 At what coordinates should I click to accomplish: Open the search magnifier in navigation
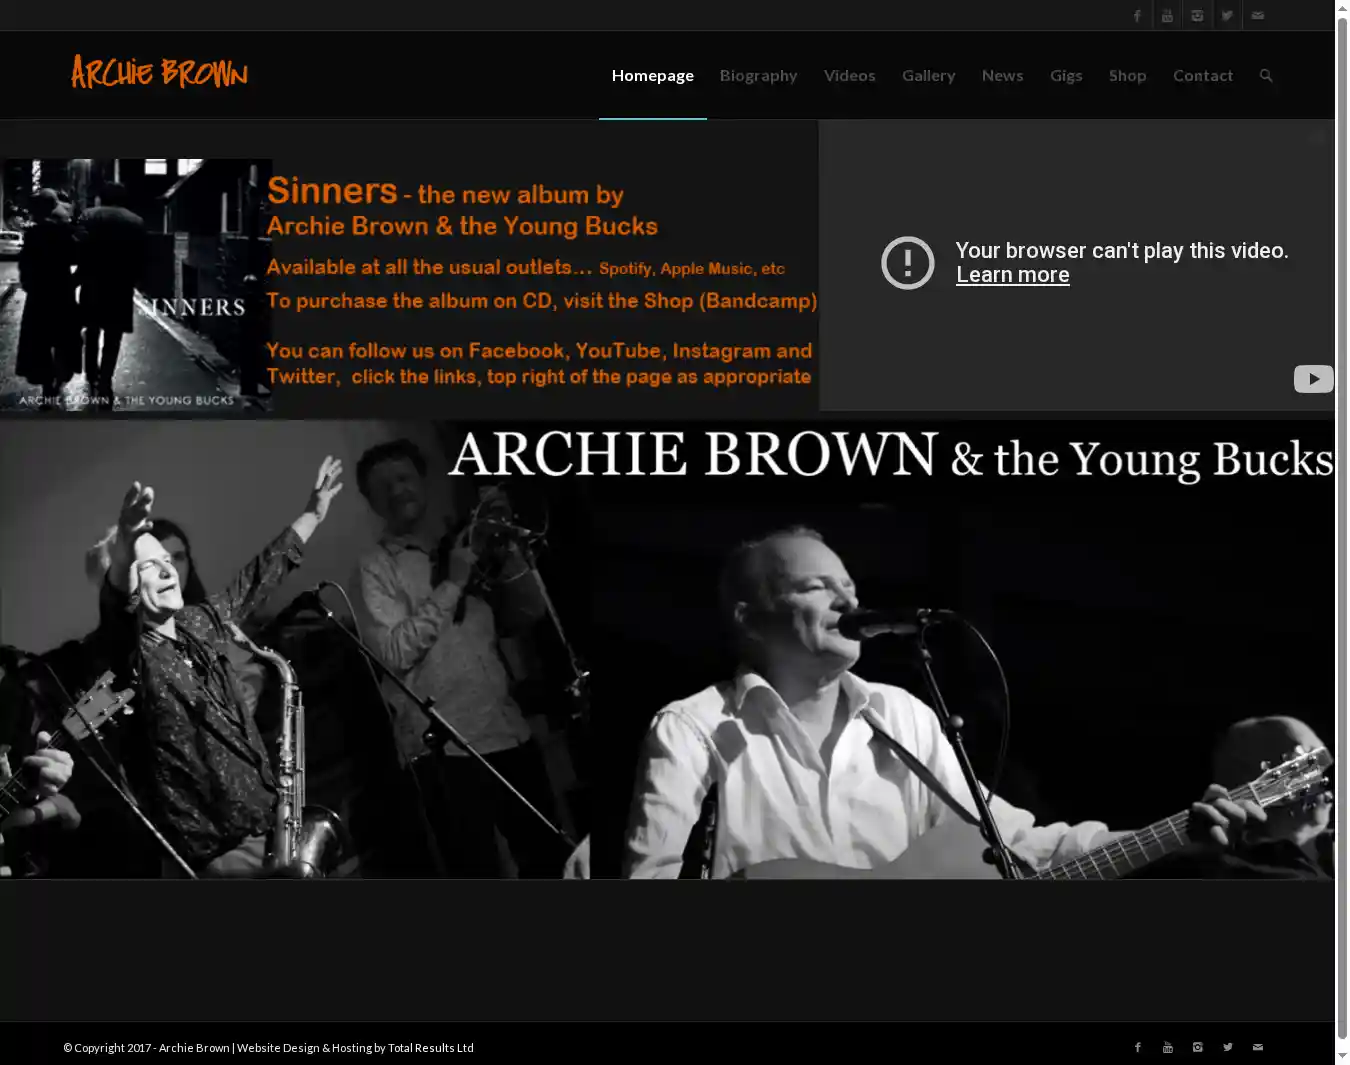(1266, 76)
